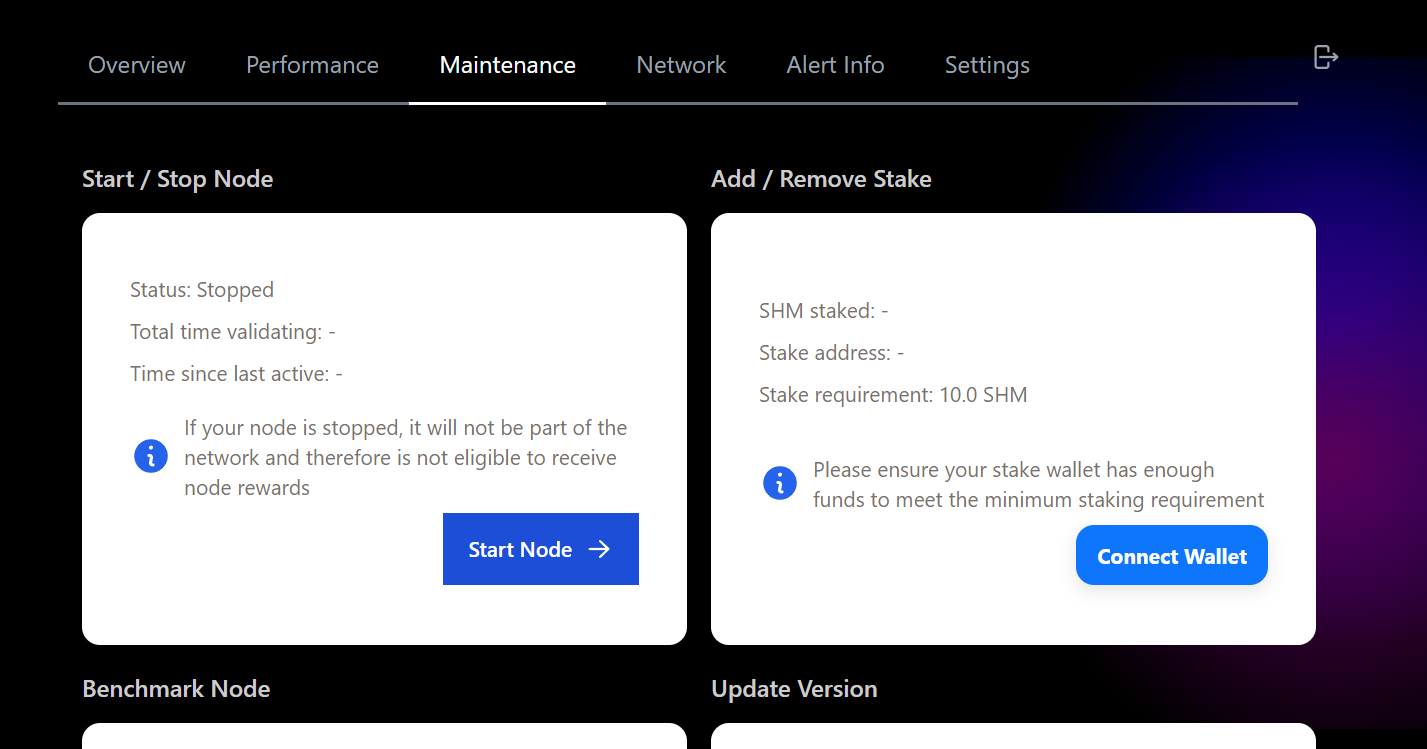Click the "Update Version" heading

coord(794,689)
